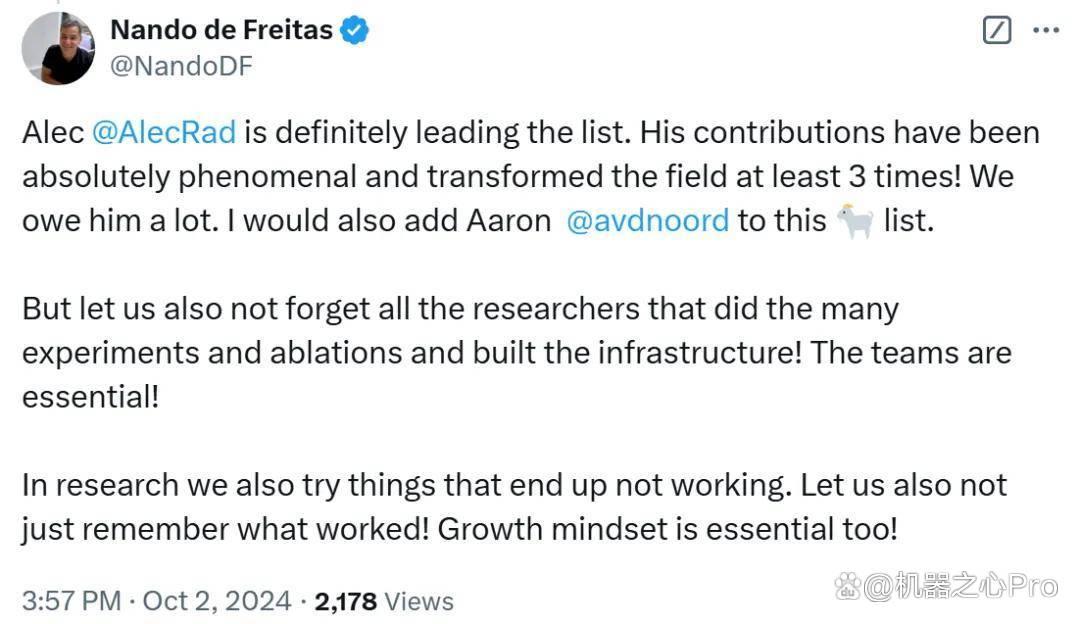Viewport: 1080px width, 624px height.
Task: Click the 'Growth mindset is essential too!' sentence
Action: (667, 529)
